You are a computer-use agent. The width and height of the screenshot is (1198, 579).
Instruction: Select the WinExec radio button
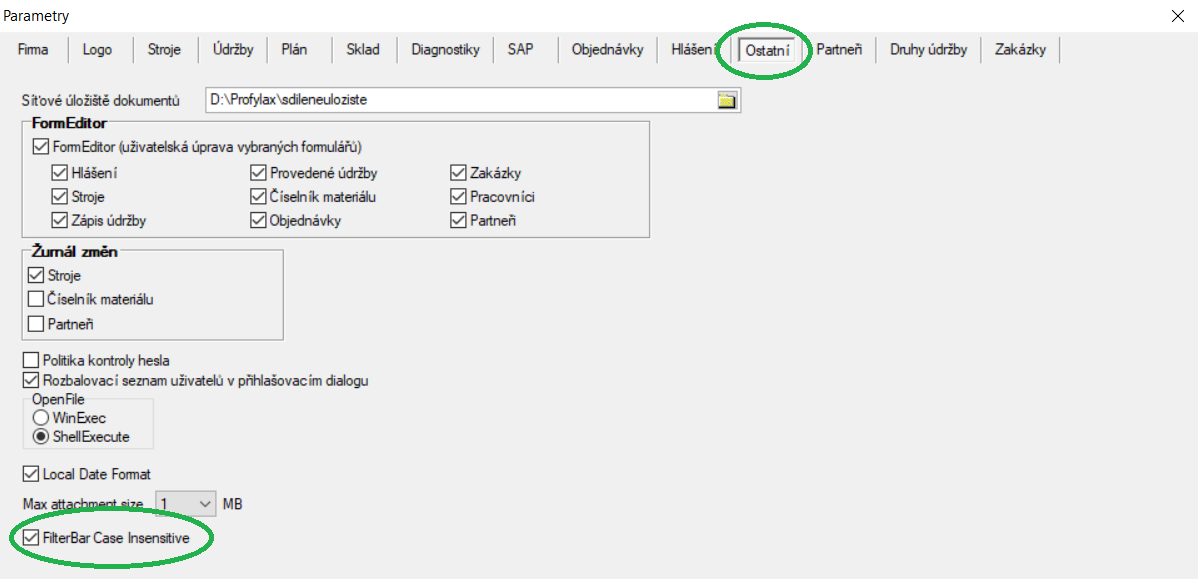click(x=41, y=417)
